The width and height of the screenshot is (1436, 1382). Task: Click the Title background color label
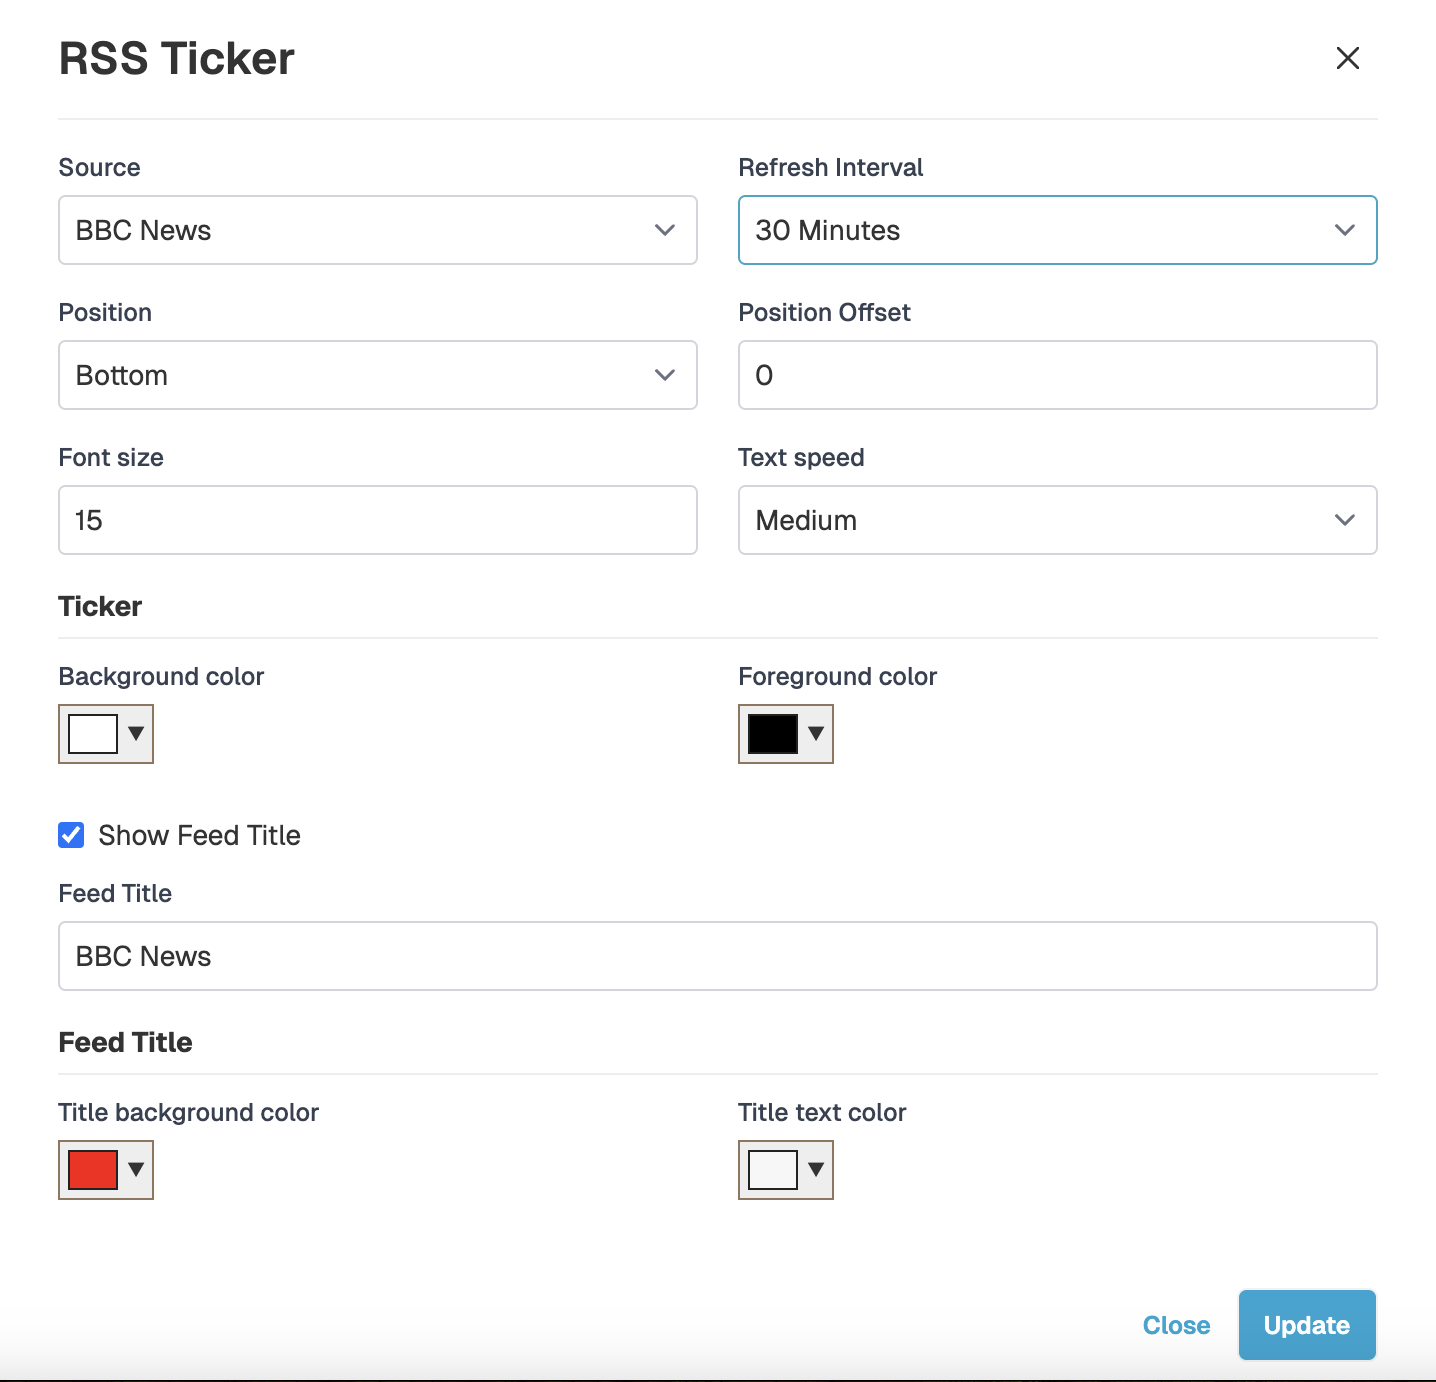189,1112
